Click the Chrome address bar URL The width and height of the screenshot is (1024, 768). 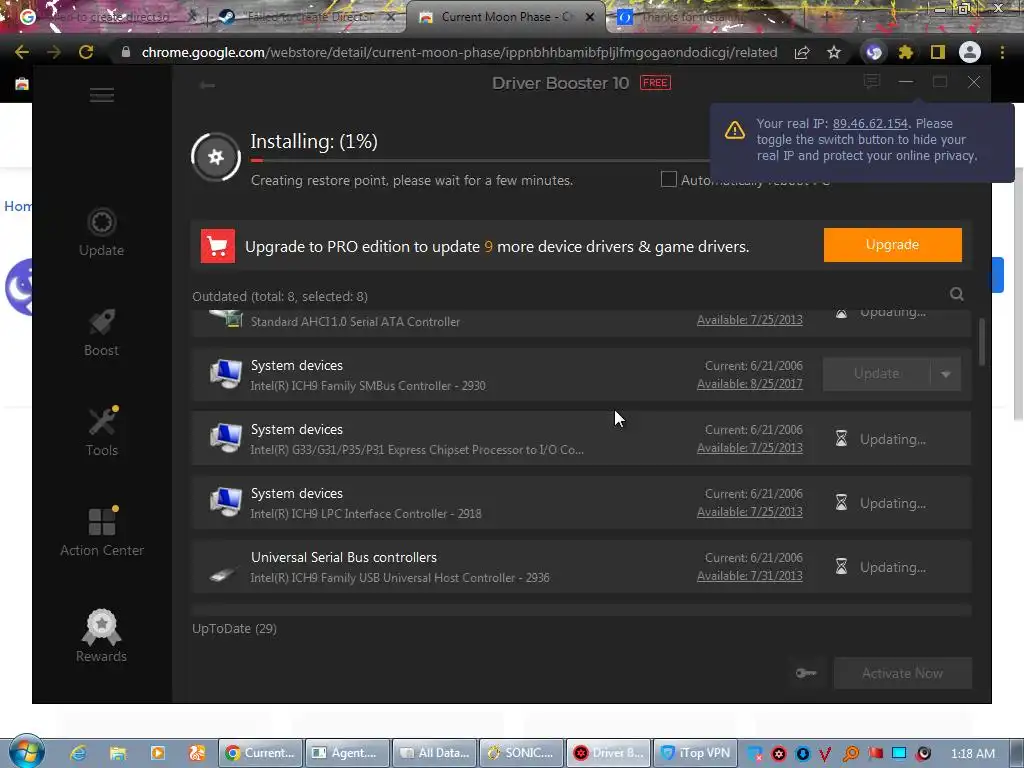tap(459, 52)
